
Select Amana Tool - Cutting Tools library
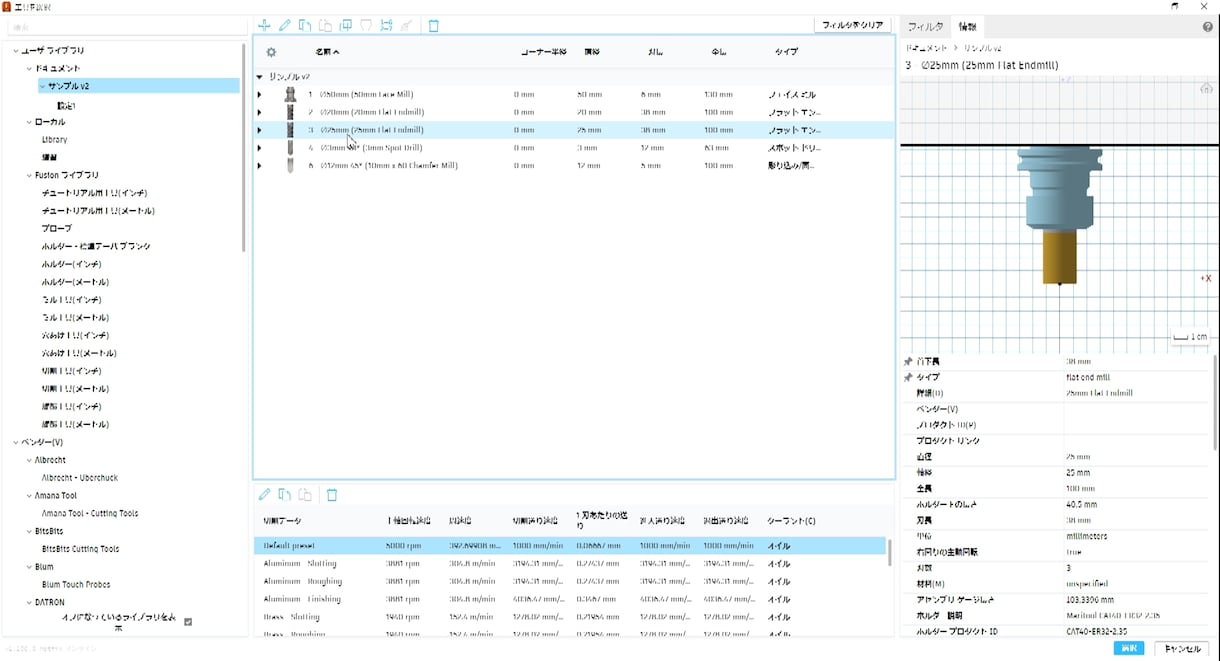pos(90,513)
